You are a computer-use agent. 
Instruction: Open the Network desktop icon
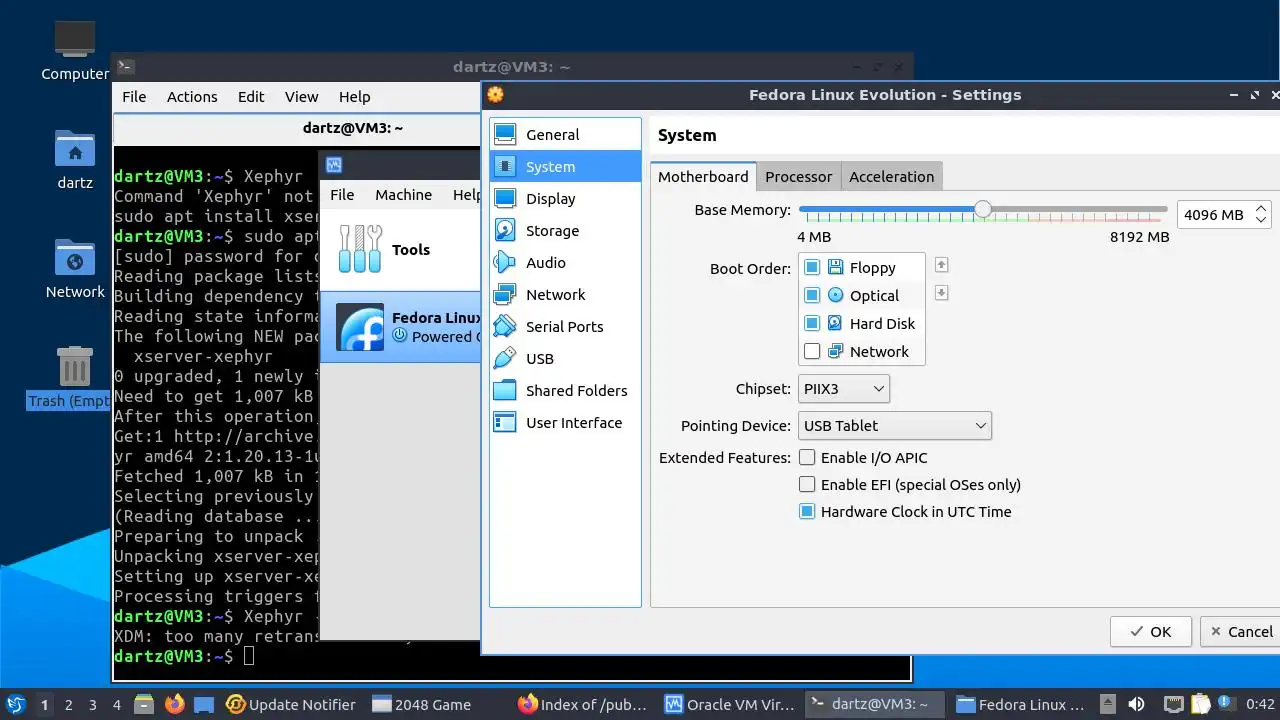[x=75, y=268]
